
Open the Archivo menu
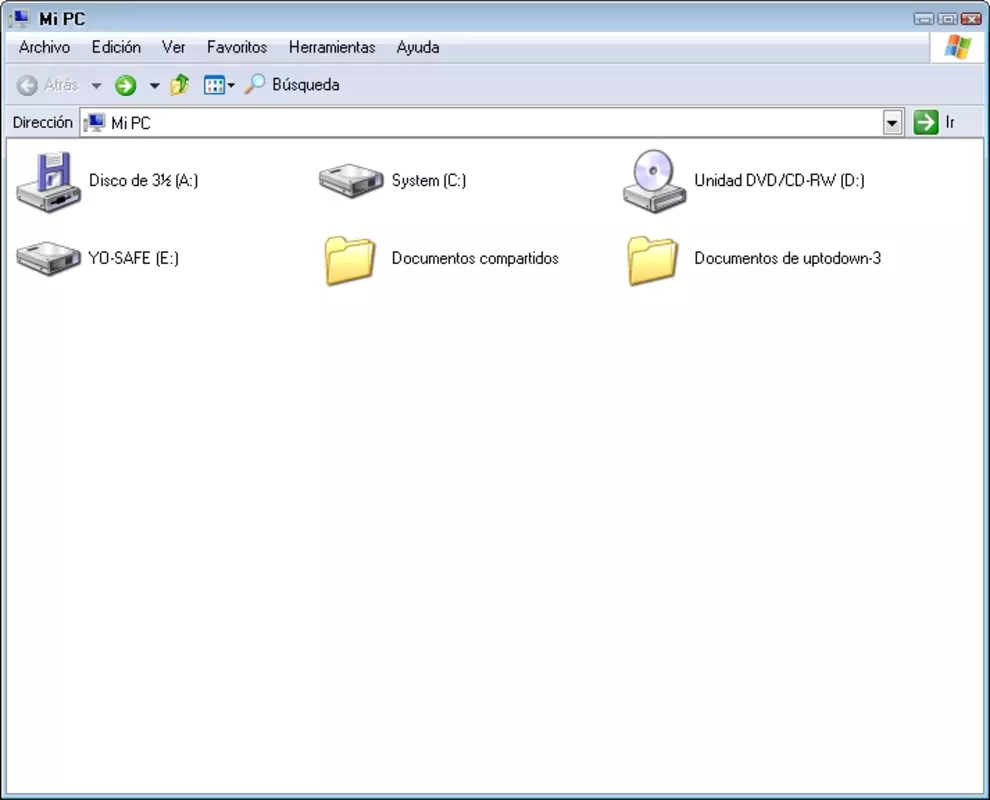click(x=44, y=47)
